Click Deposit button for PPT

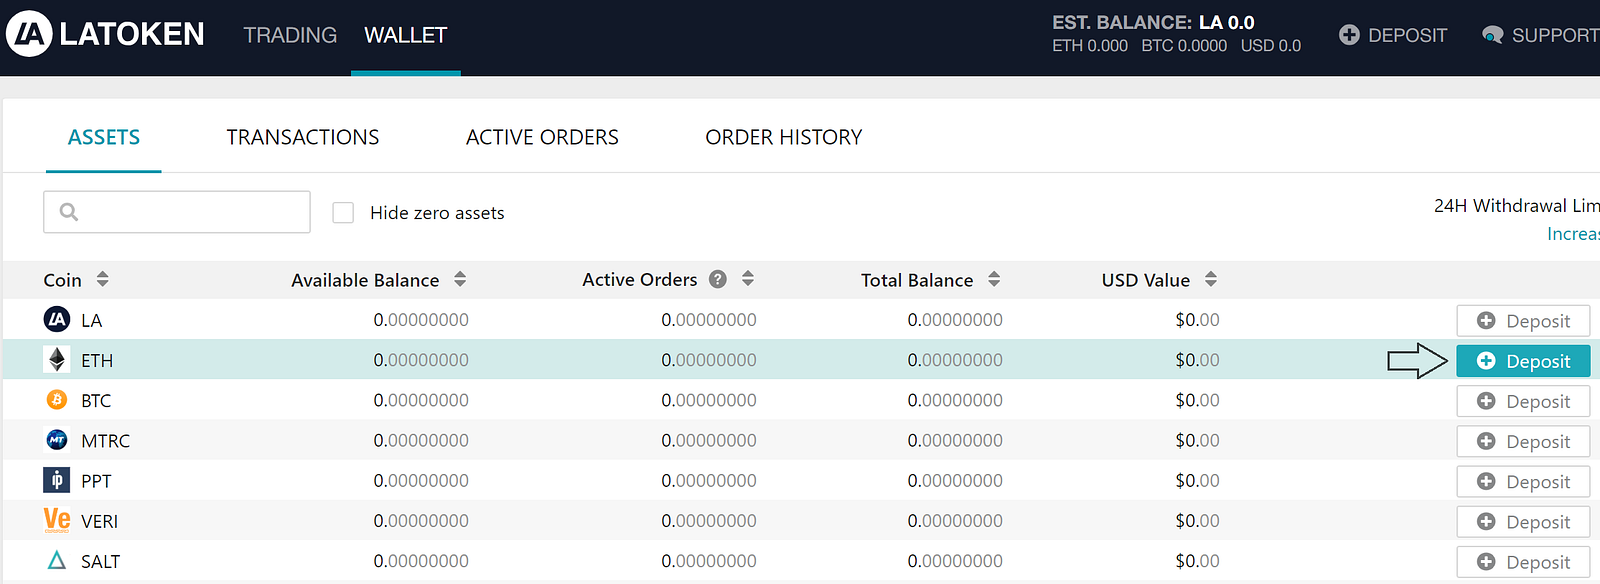coord(1523,481)
